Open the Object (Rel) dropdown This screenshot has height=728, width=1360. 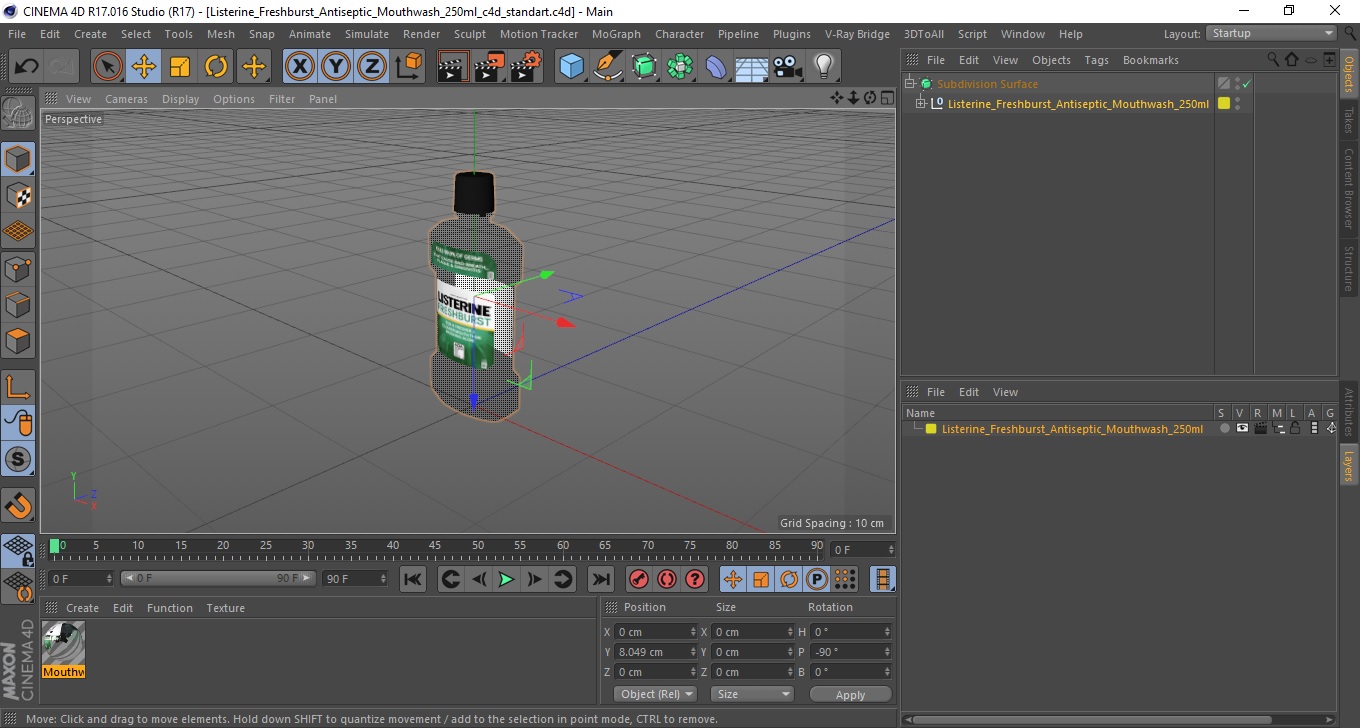(x=656, y=694)
